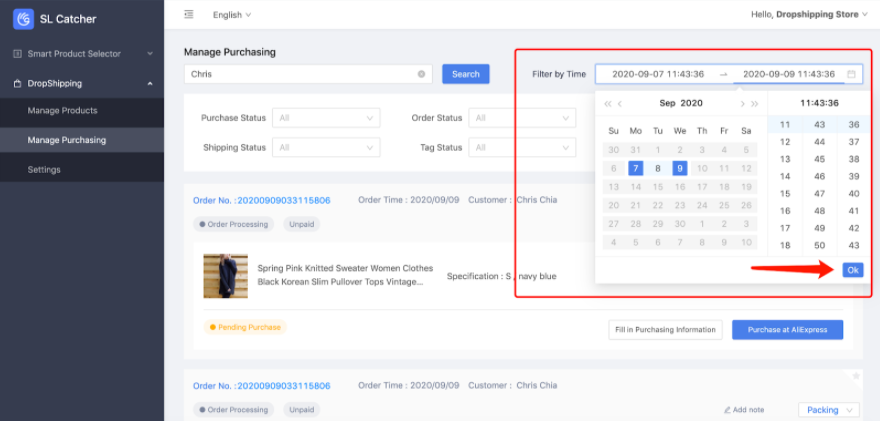Collapse the DropShipping sidebar section
Image resolution: width=880 pixels, height=421 pixels.
[150, 84]
